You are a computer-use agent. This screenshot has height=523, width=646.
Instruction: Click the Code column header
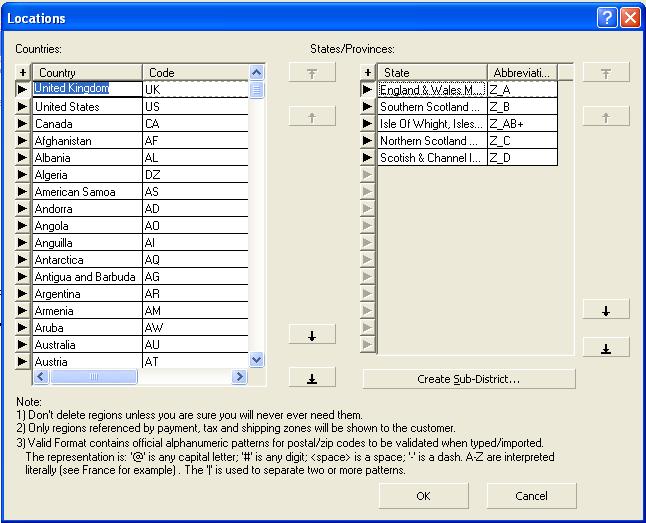coord(196,73)
